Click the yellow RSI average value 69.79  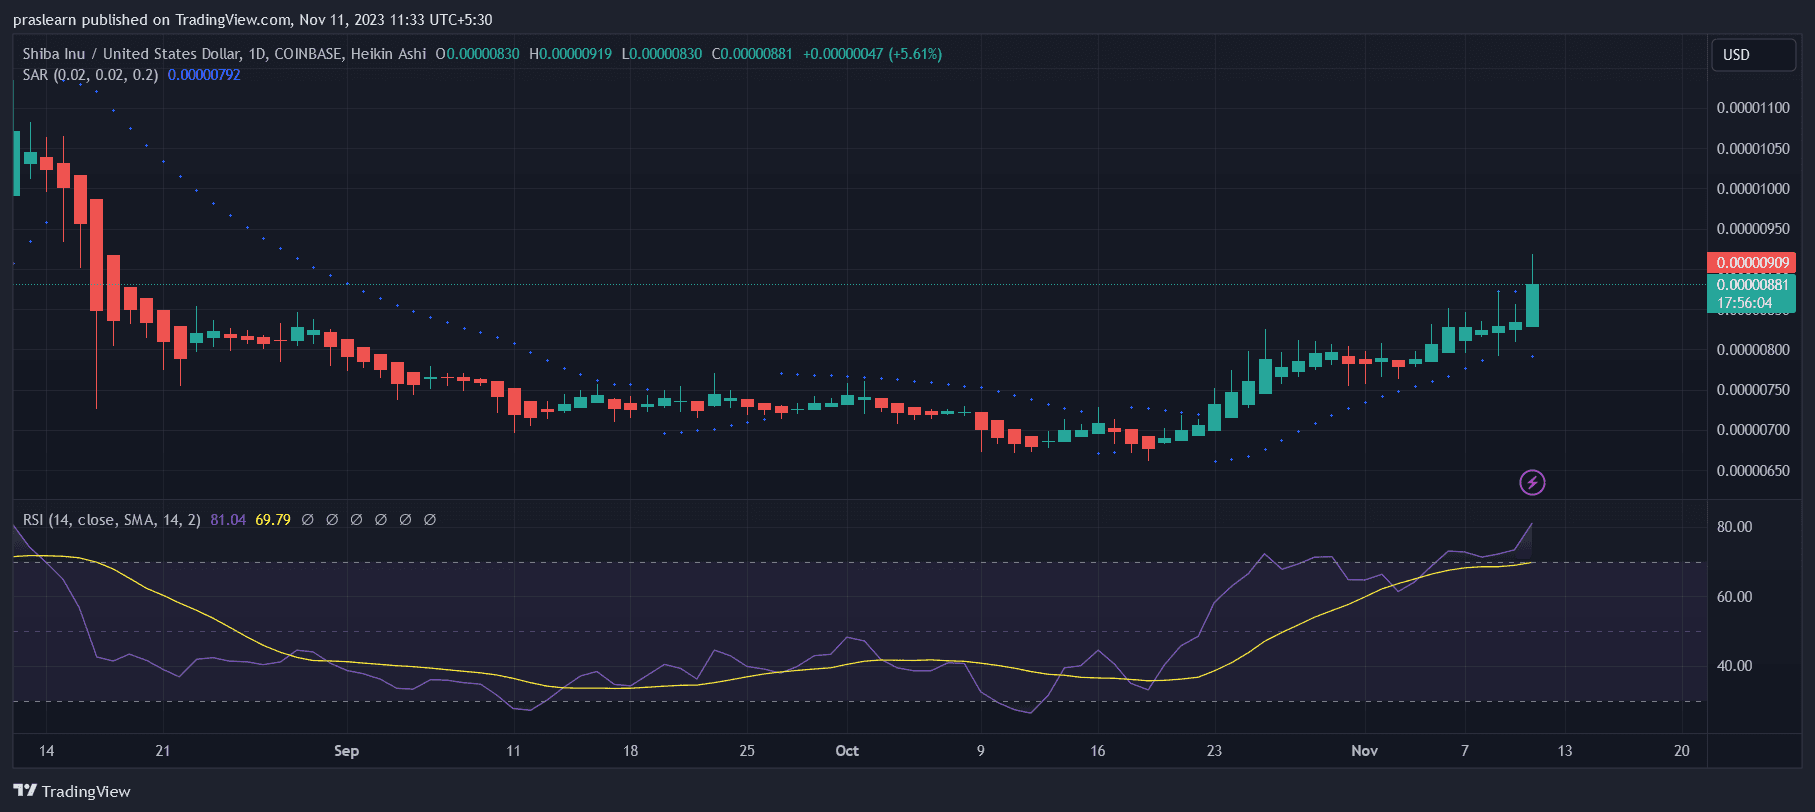click(x=273, y=520)
